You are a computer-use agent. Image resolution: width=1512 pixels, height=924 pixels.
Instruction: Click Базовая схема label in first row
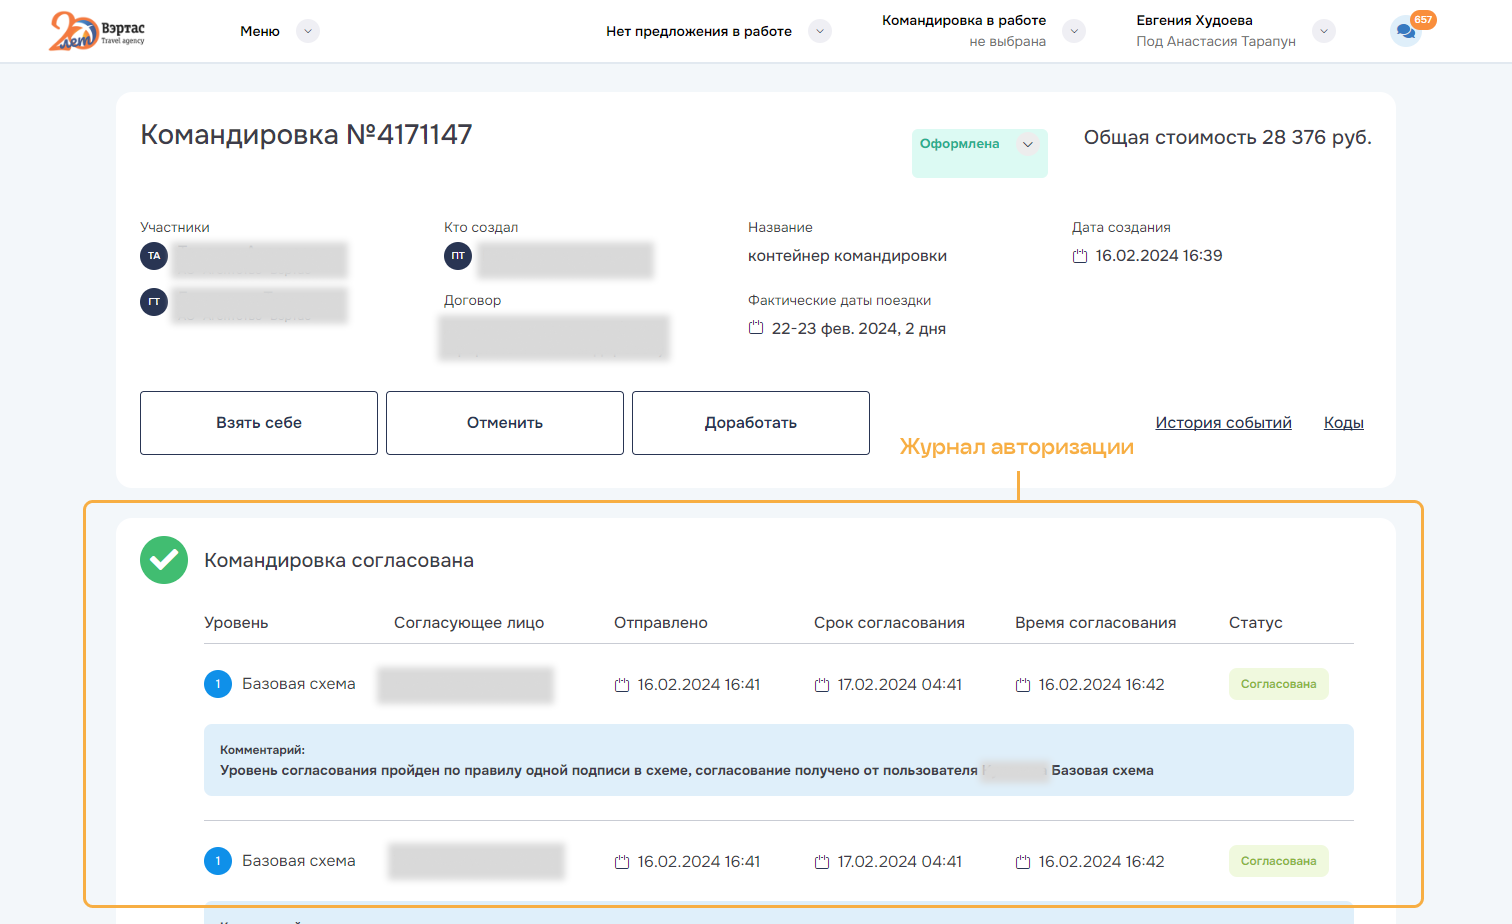point(299,684)
